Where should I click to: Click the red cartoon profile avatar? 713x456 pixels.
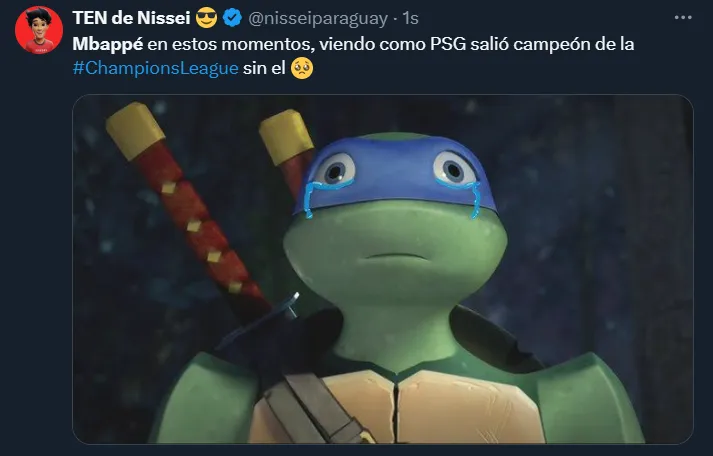tap(39, 30)
